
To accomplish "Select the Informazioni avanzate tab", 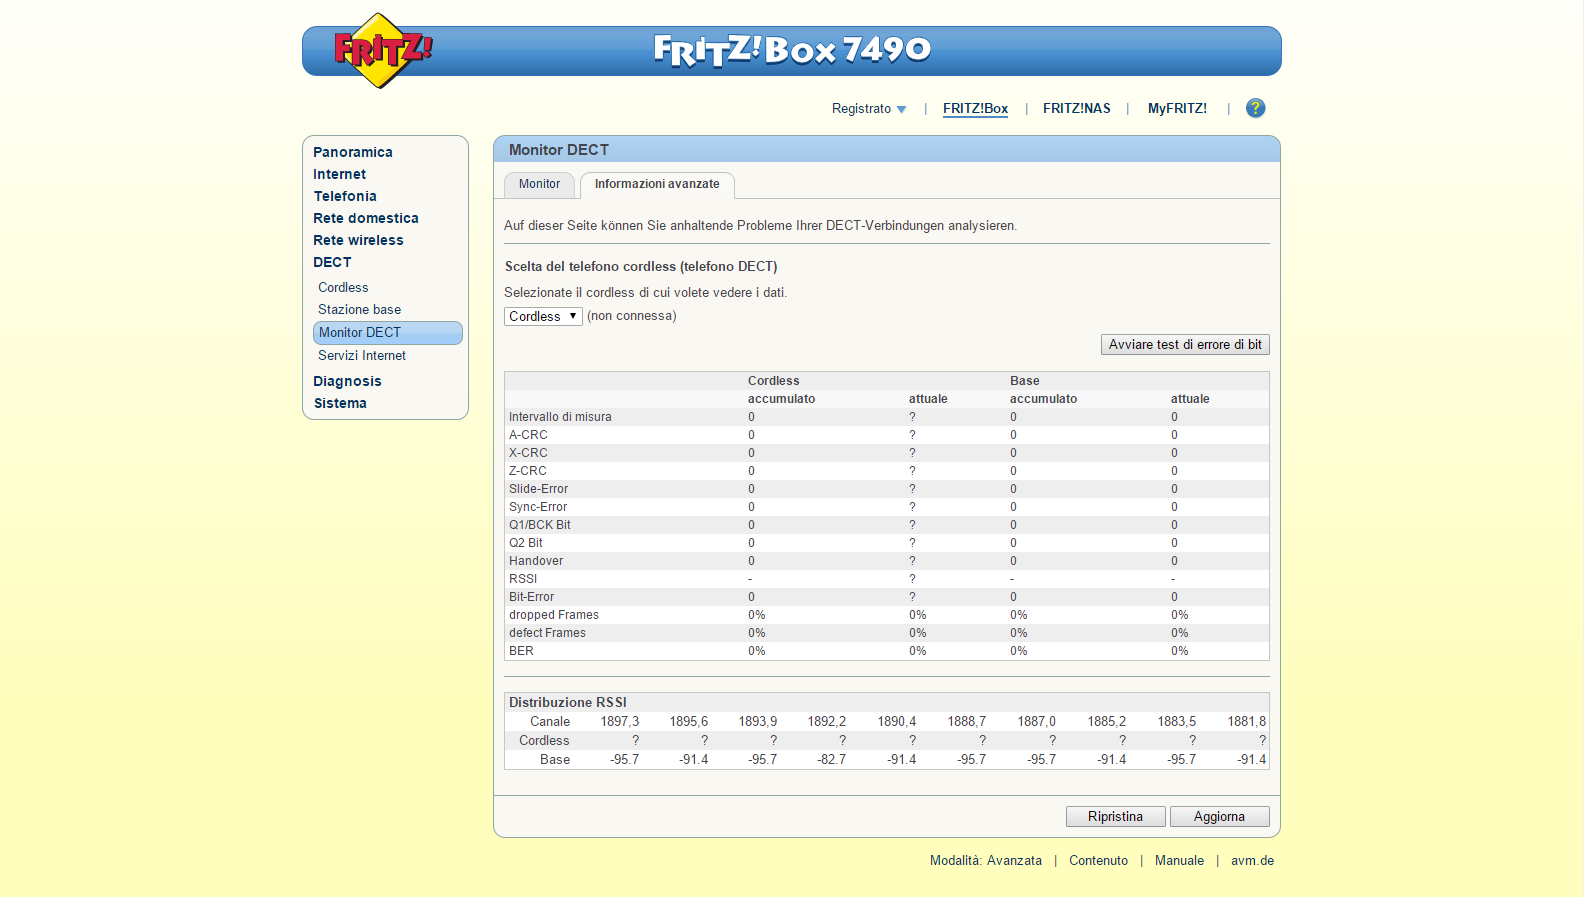I will (x=657, y=184).
